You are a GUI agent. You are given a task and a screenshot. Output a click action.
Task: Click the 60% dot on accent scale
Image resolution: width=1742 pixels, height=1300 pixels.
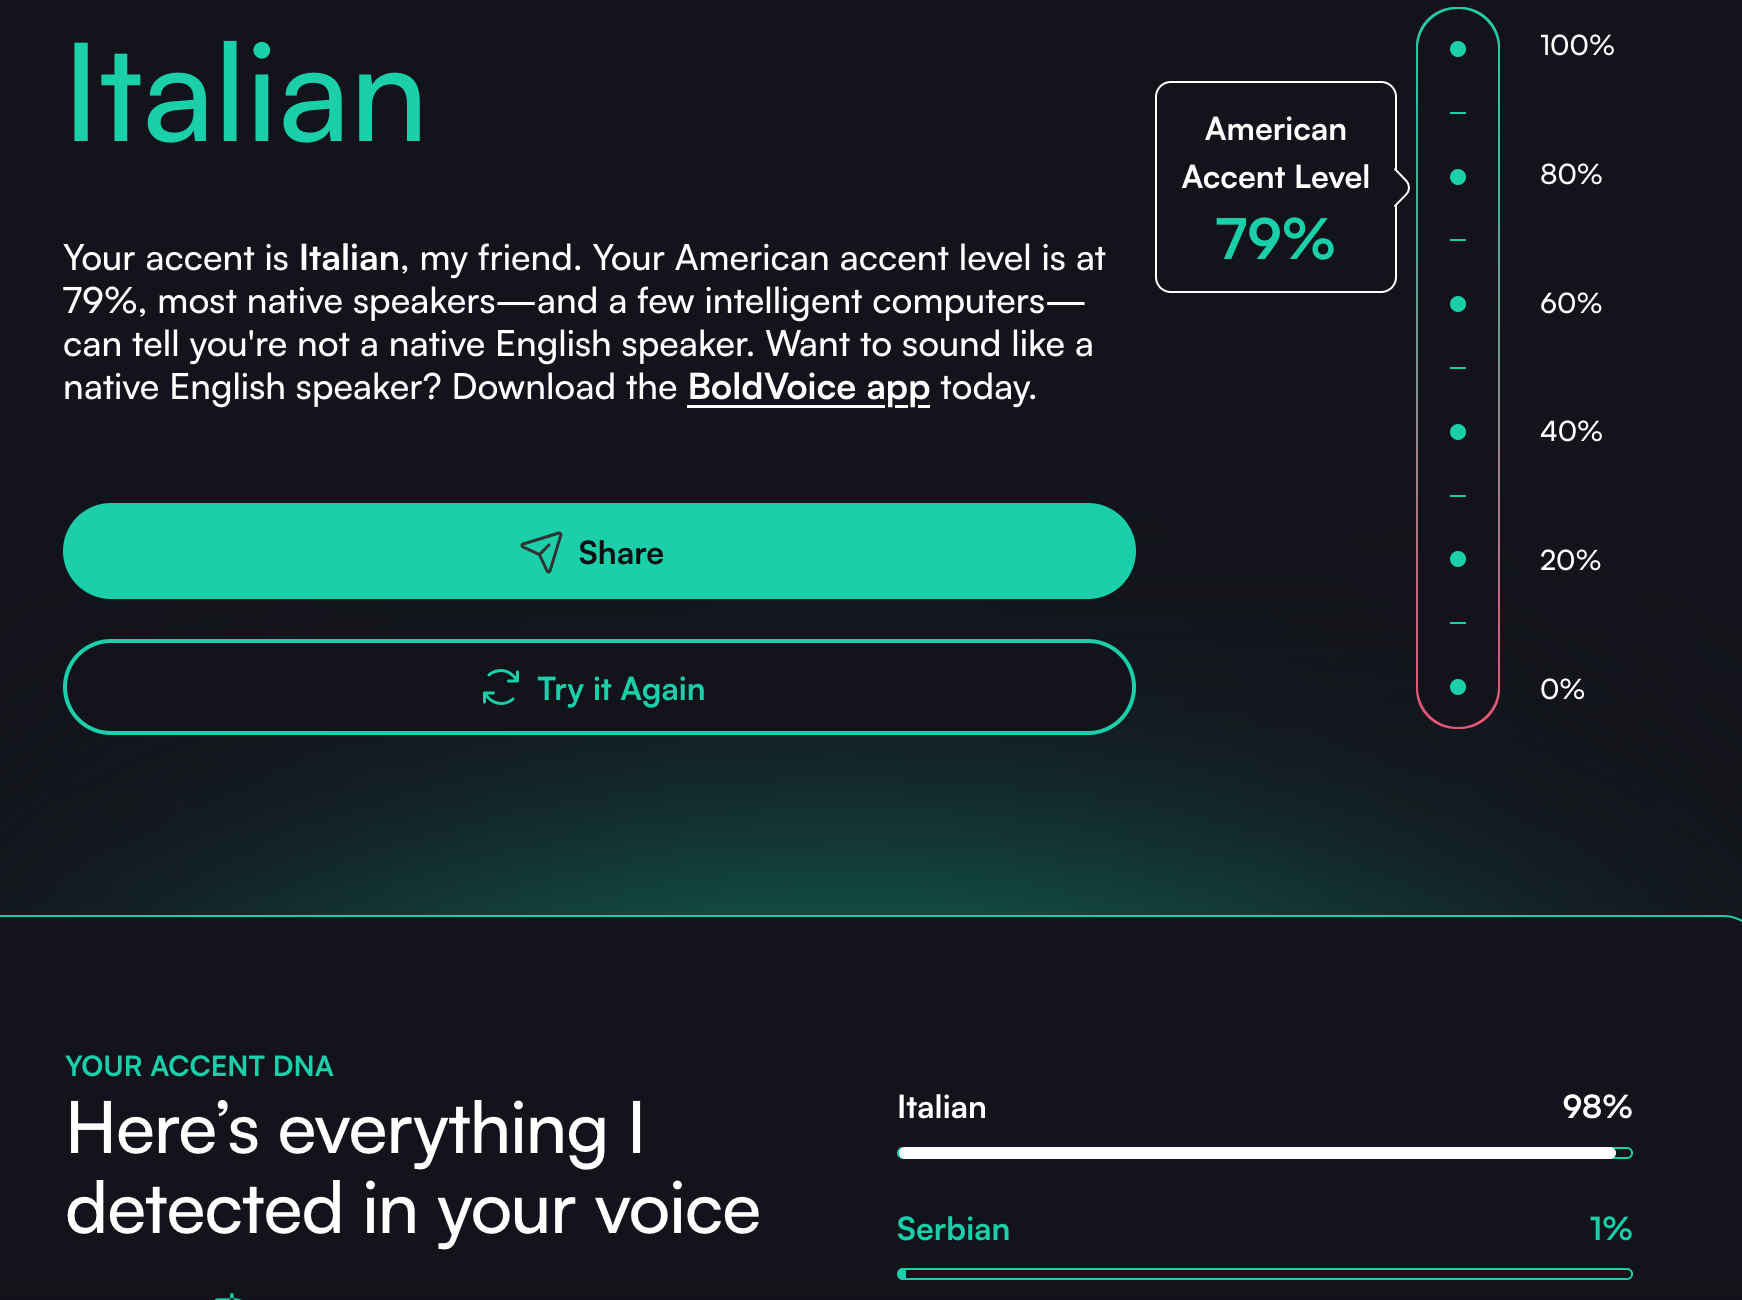pyautogui.click(x=1458, y=304)
